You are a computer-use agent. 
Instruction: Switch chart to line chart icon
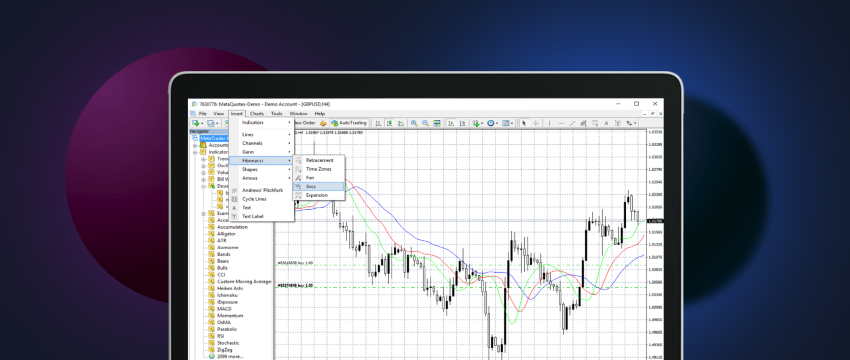(401, 123)
